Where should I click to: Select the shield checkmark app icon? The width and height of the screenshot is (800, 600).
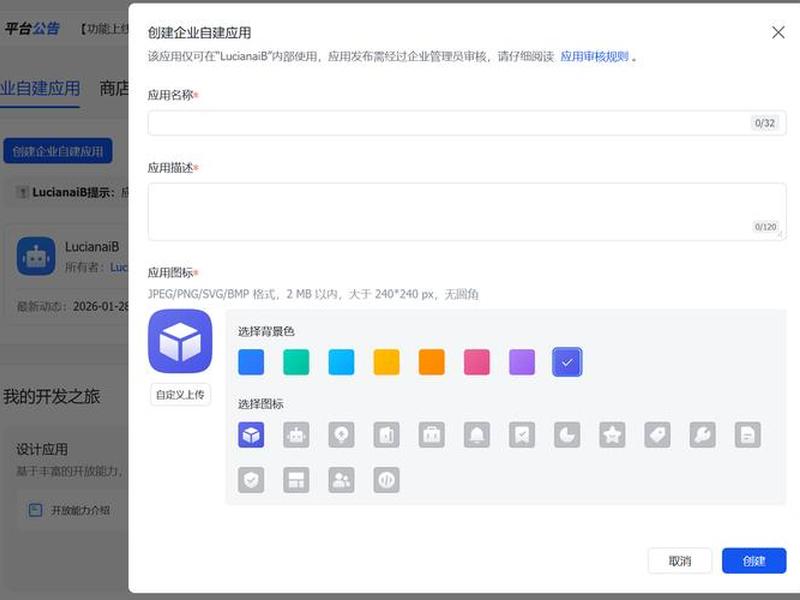tap(251, 480)
